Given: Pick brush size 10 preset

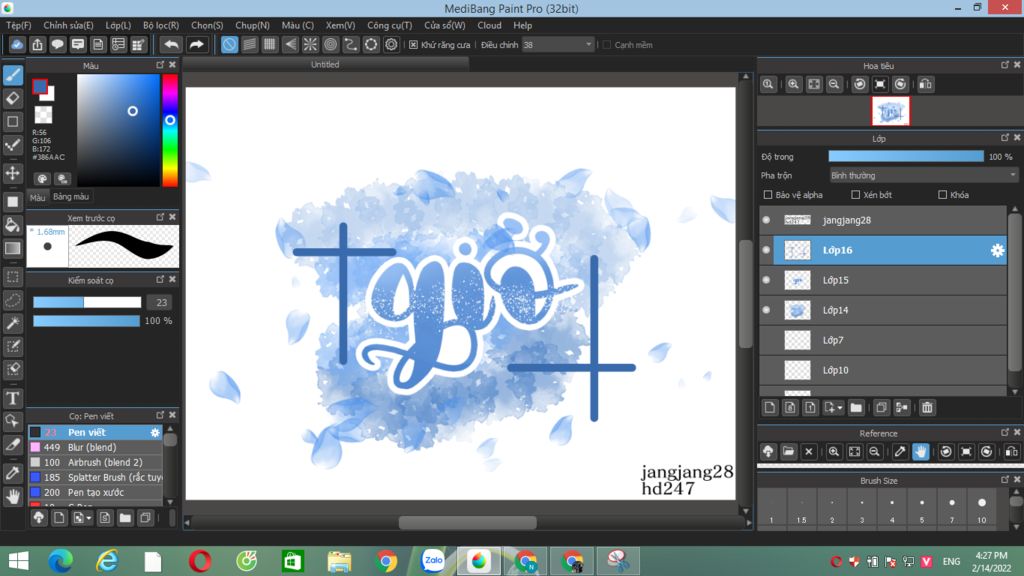Looking at the screenshot, I should coord(982,508).
